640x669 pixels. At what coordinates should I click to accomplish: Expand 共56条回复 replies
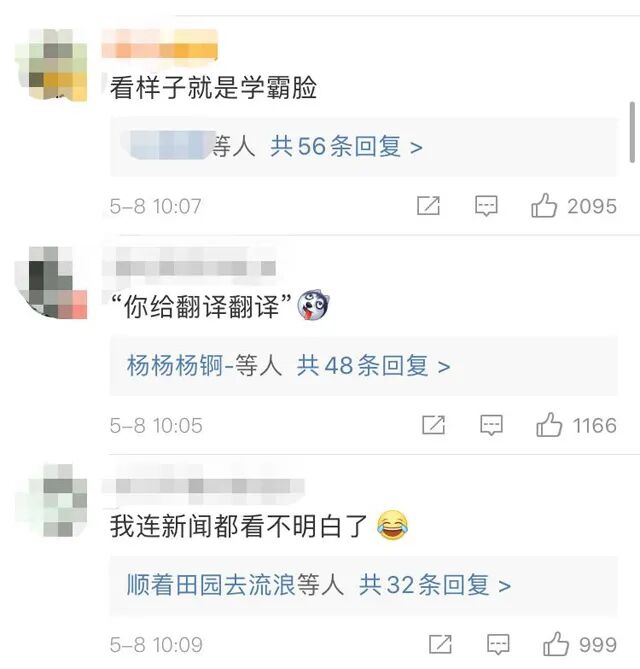pyautogui.click(x=346, y=147)
